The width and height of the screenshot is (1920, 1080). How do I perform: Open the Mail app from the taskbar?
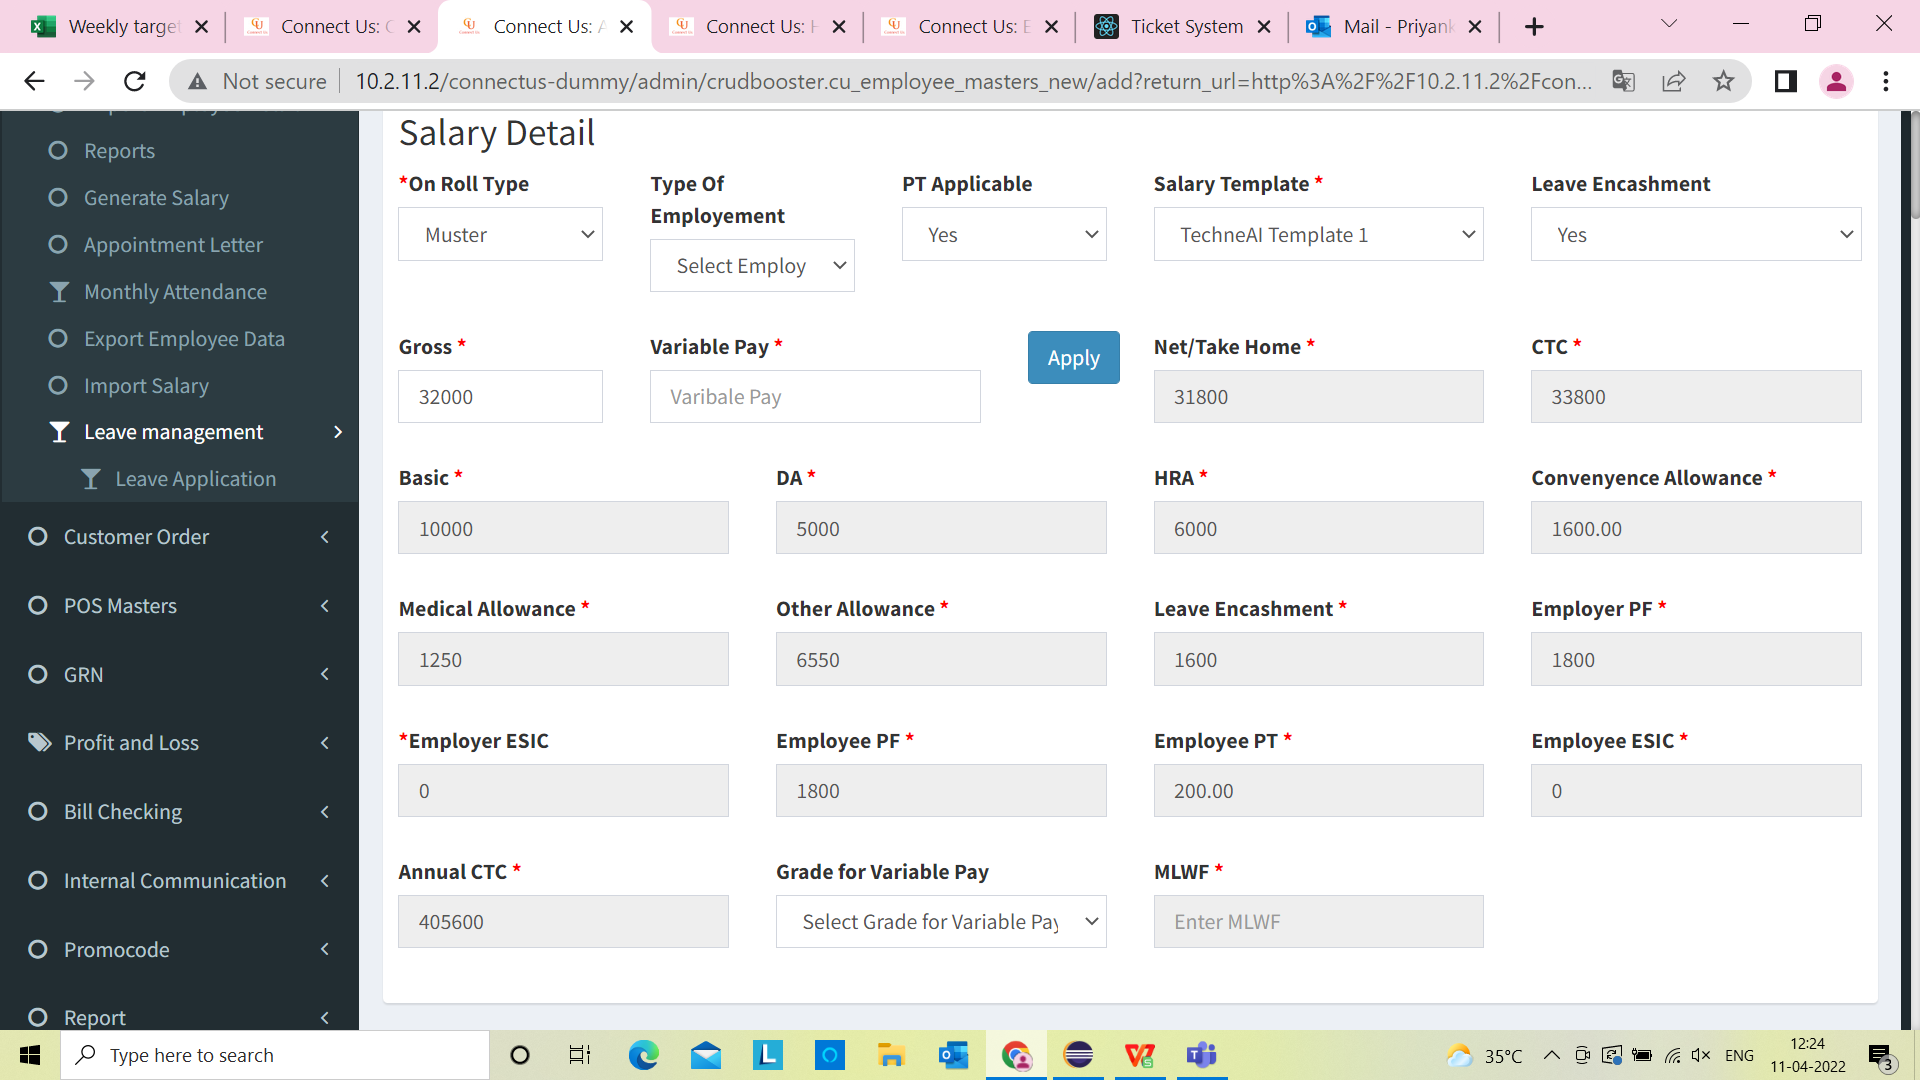click(x=706, y=1055)
